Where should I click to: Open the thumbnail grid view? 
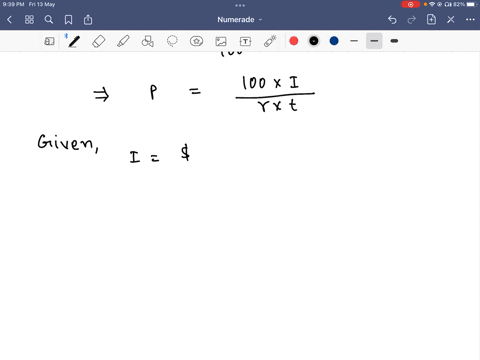(29, 20)
